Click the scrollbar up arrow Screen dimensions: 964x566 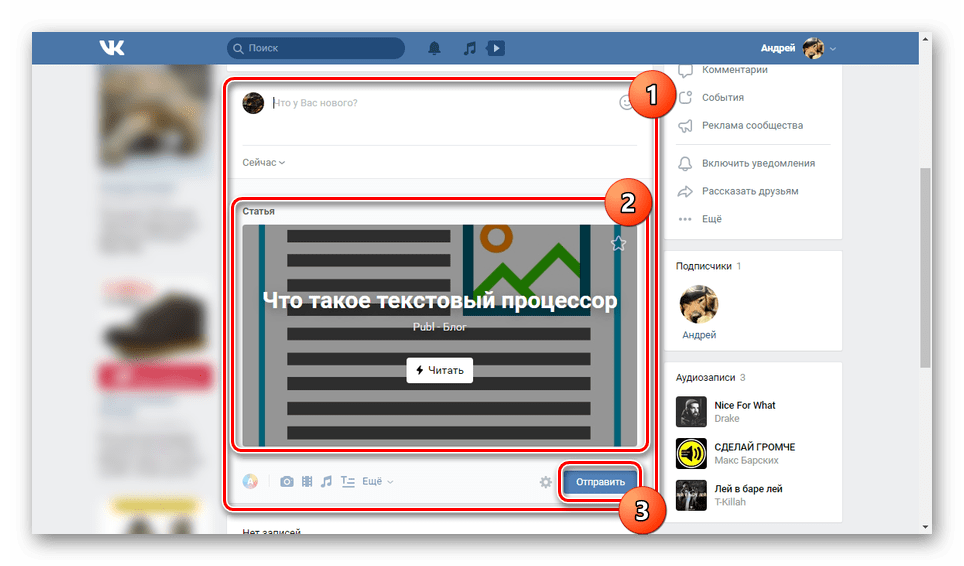pyautogui.click(x=925, y=39)
